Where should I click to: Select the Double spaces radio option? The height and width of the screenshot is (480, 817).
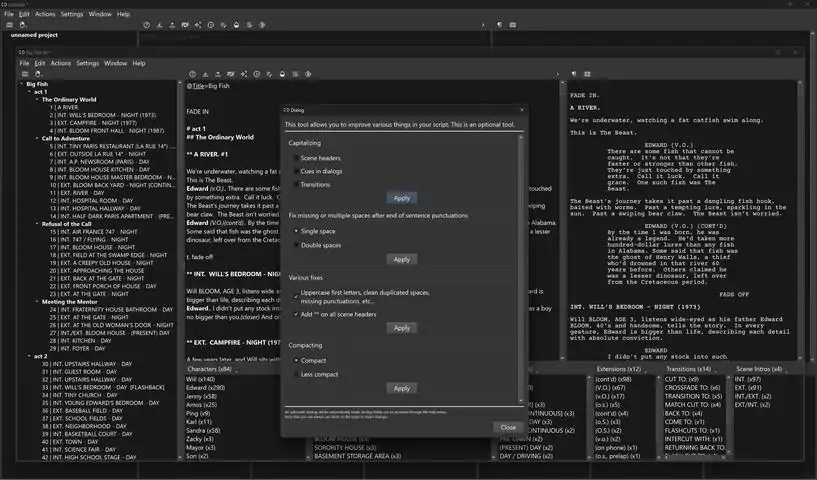296,245
